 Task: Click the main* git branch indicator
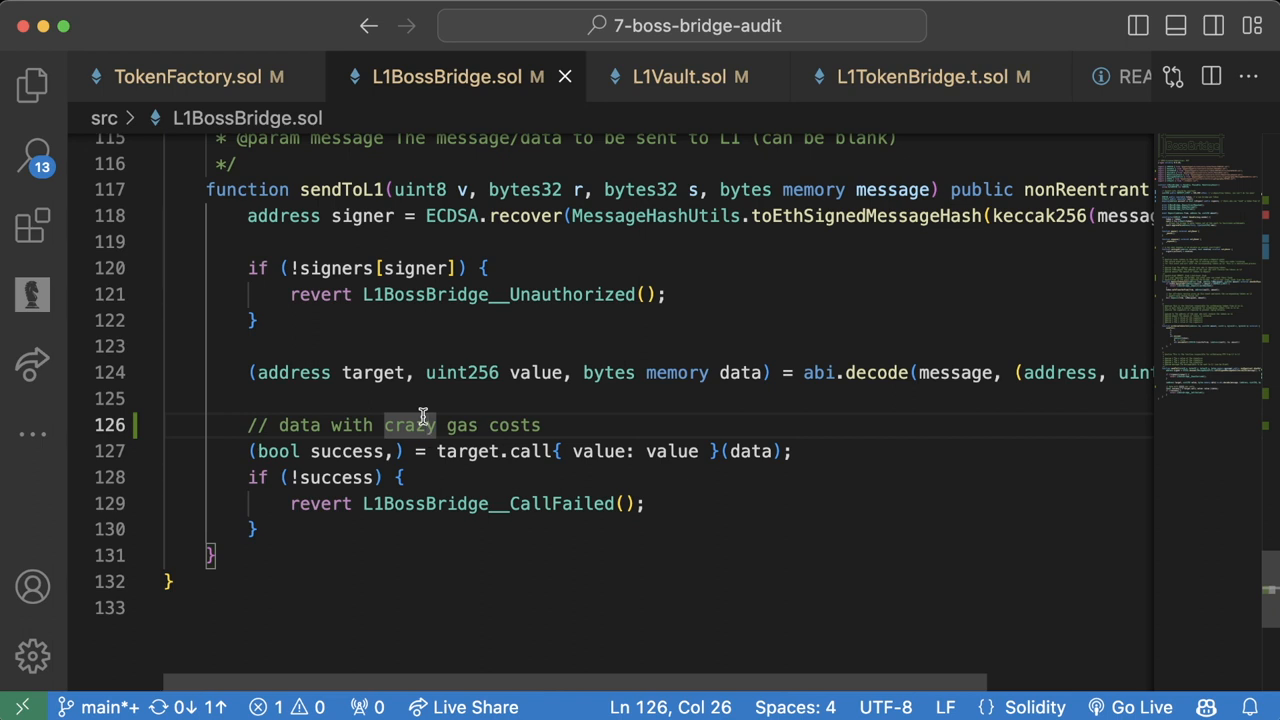click(98, 707)
